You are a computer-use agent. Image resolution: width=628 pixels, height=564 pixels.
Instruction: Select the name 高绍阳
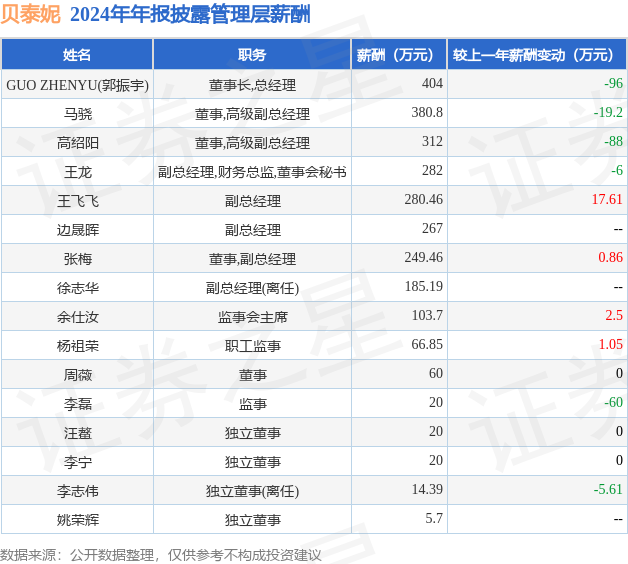pos(78,143)
